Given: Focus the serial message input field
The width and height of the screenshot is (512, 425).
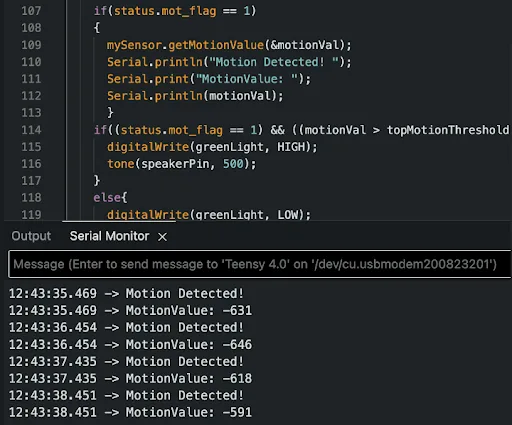Looking at the screenshot, I should [259, 264].
